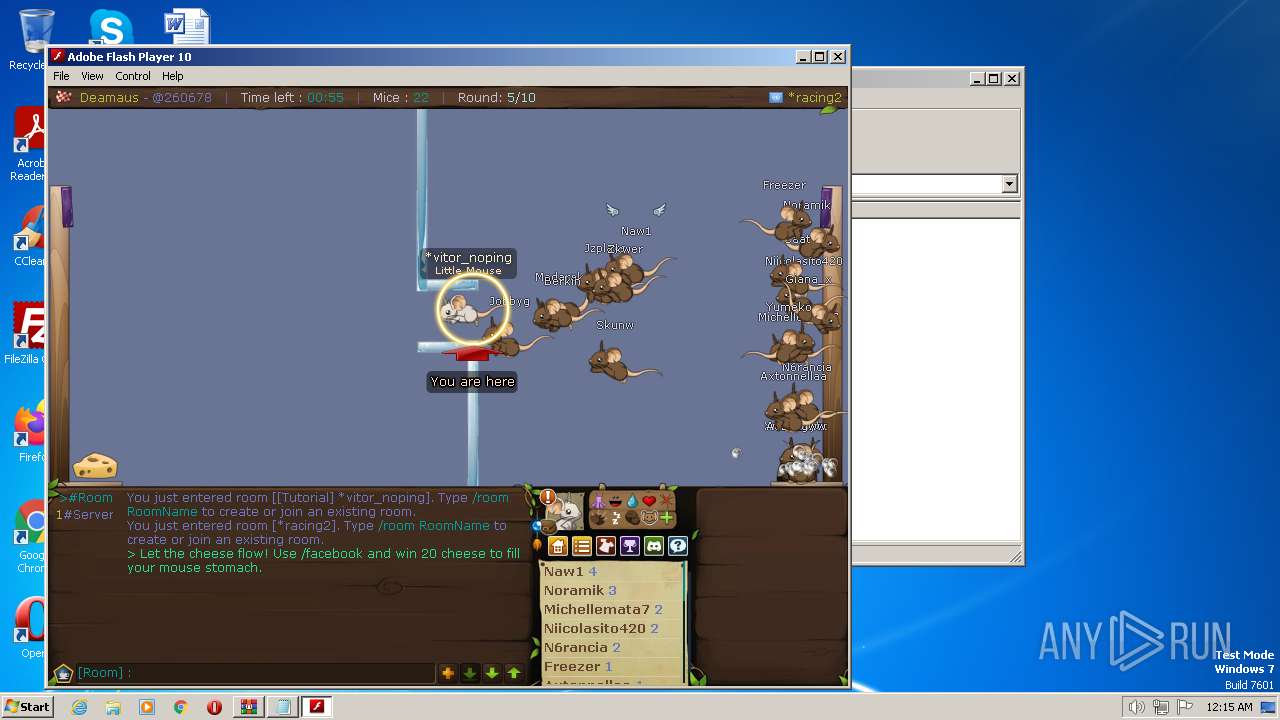Viewport: 1280px width, 720px height.
Task: Click the angry emote icon
Action: click(x=666, y=501)
